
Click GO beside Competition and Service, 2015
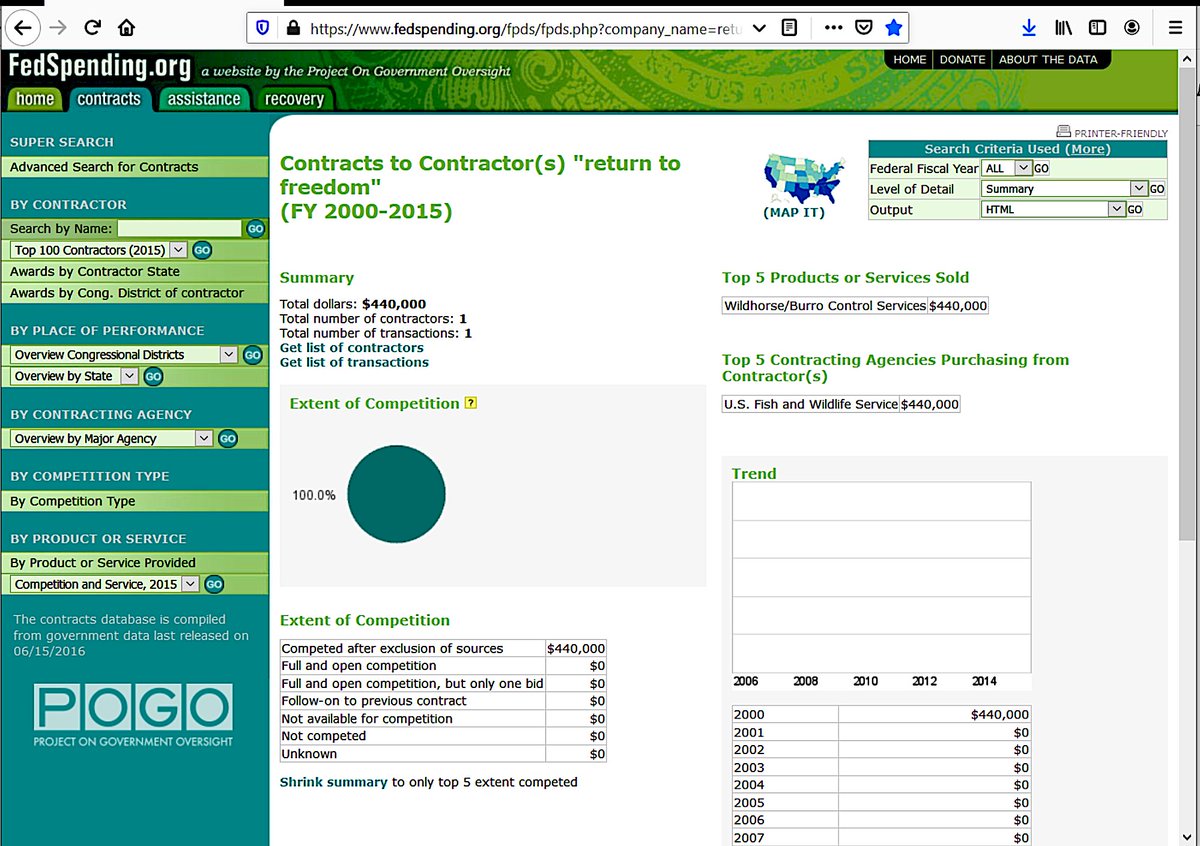pos(214,584)
